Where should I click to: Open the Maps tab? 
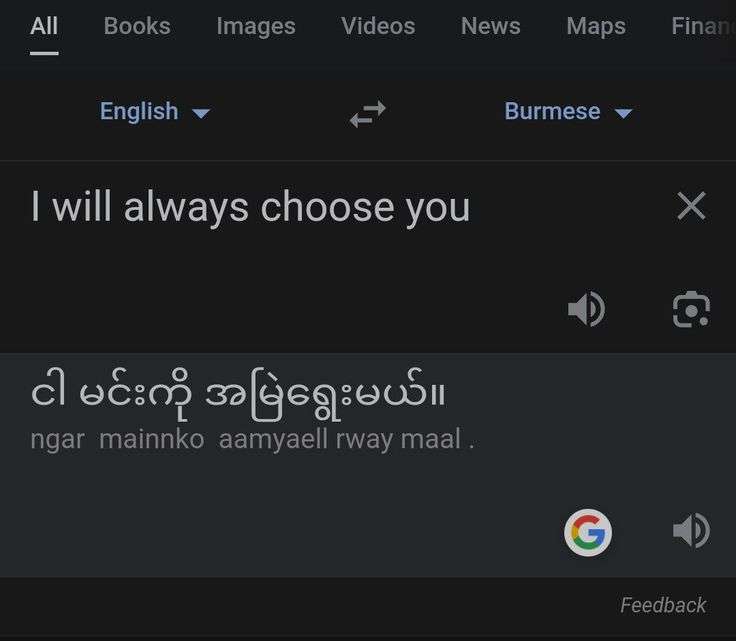click(x=596, y=26)
